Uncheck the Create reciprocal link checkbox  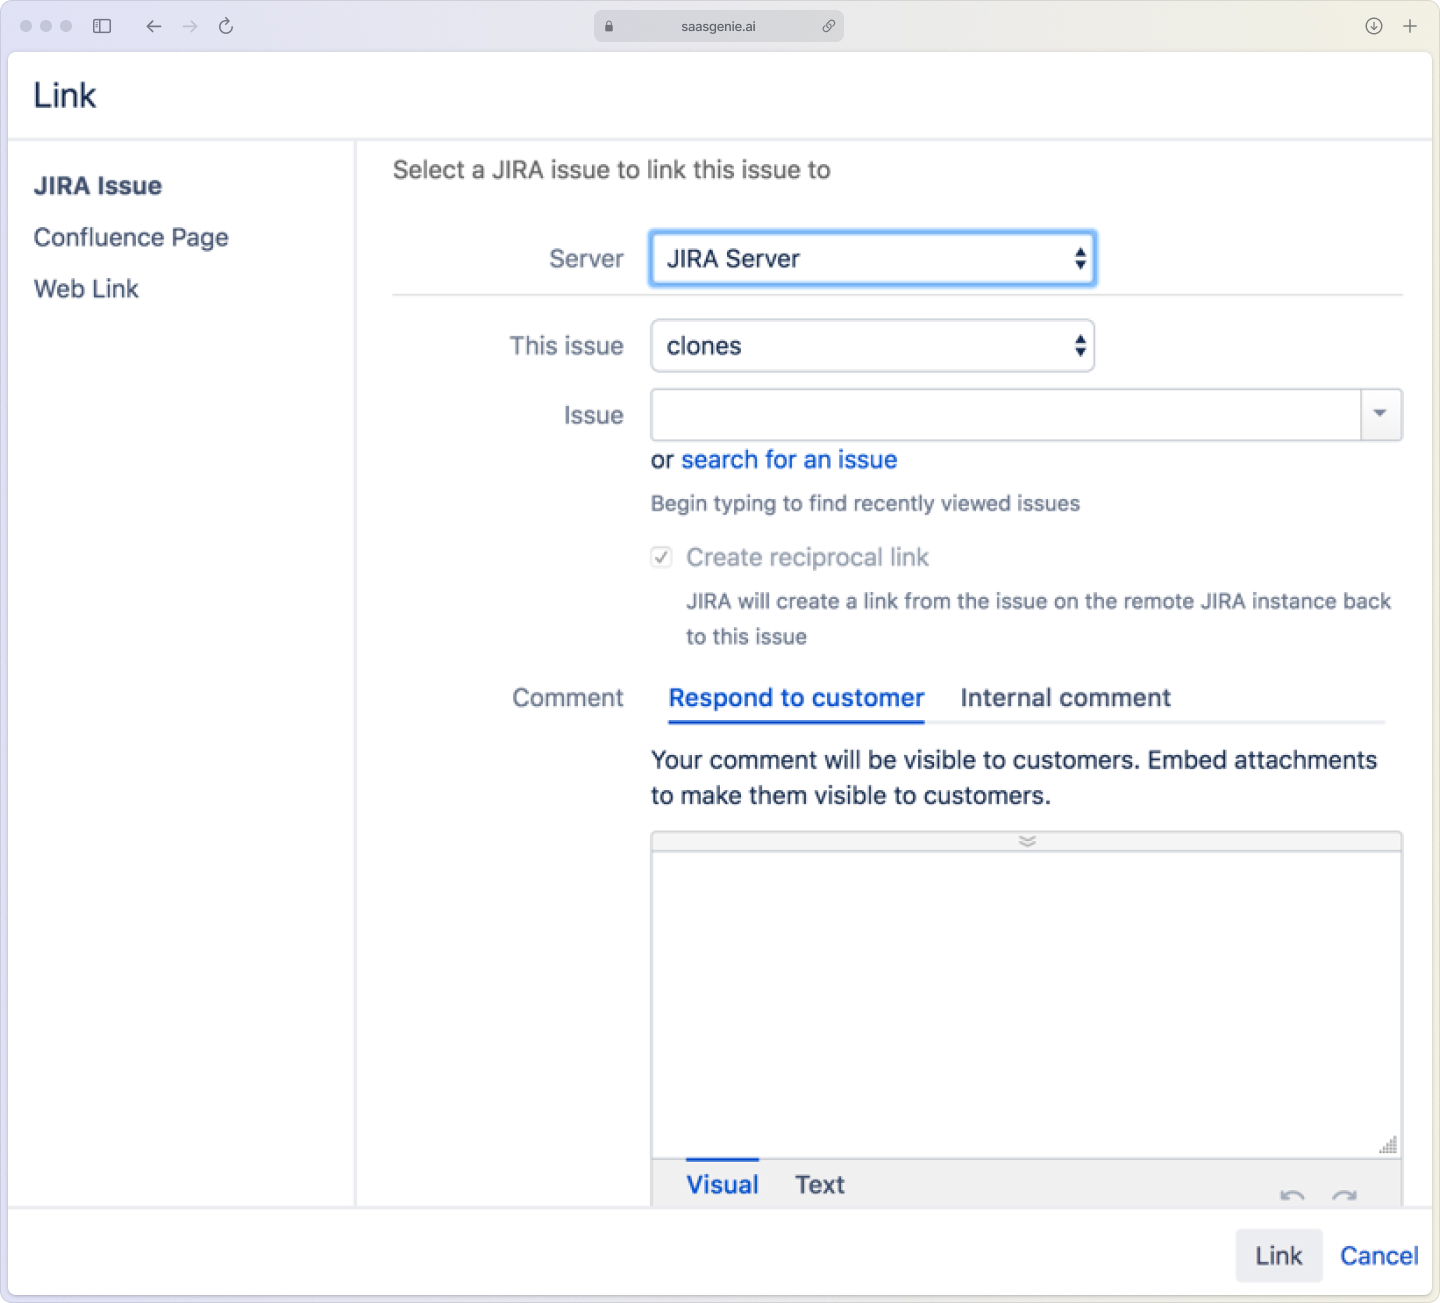click(661, 557)
